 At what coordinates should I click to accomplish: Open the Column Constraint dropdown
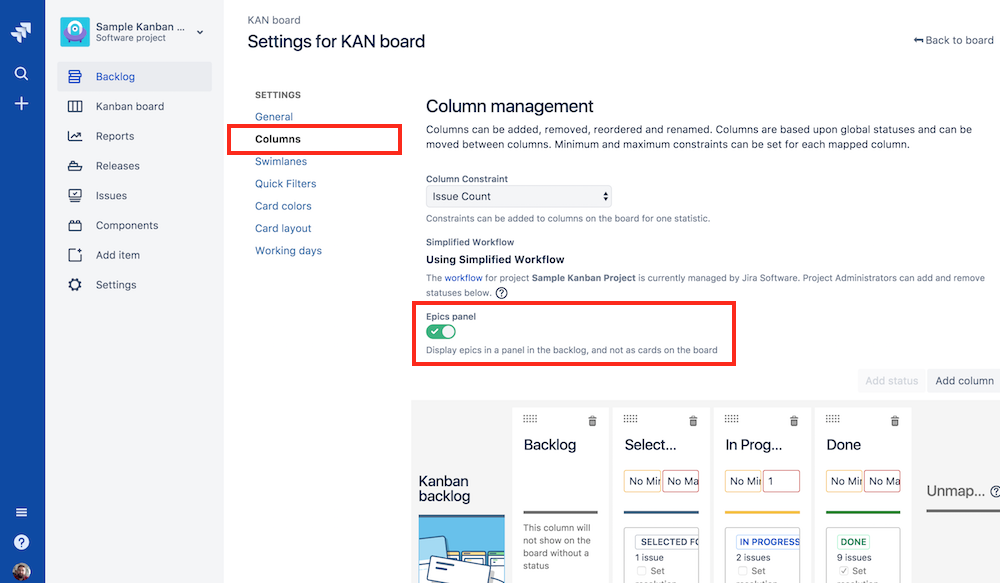pyautogui.click(x=518, y=198)
